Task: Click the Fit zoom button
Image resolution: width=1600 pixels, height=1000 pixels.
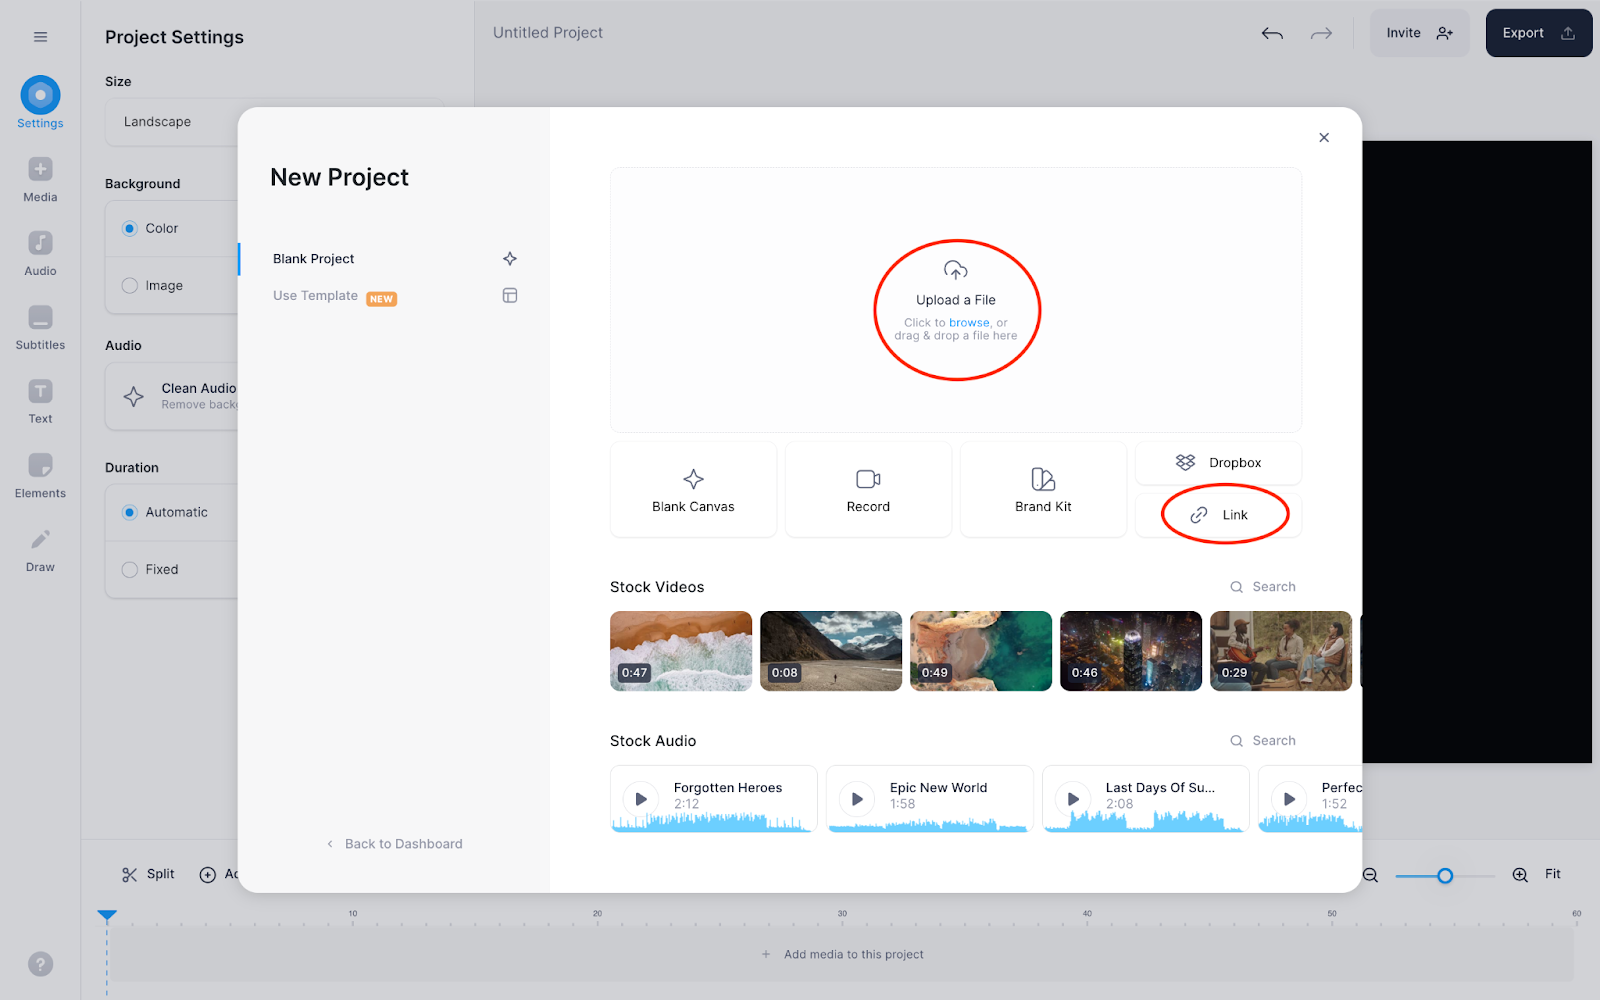Action: 1552,874
